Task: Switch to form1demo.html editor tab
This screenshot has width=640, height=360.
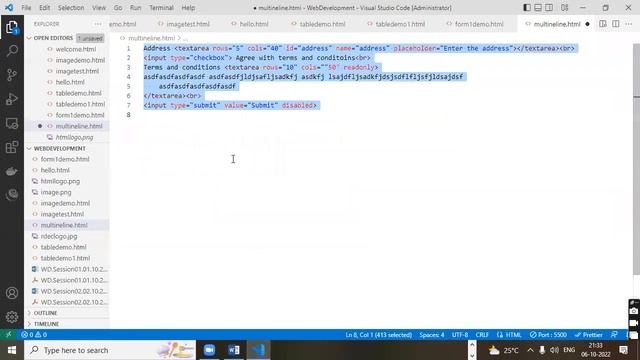Action: click(x=475, y=24)
